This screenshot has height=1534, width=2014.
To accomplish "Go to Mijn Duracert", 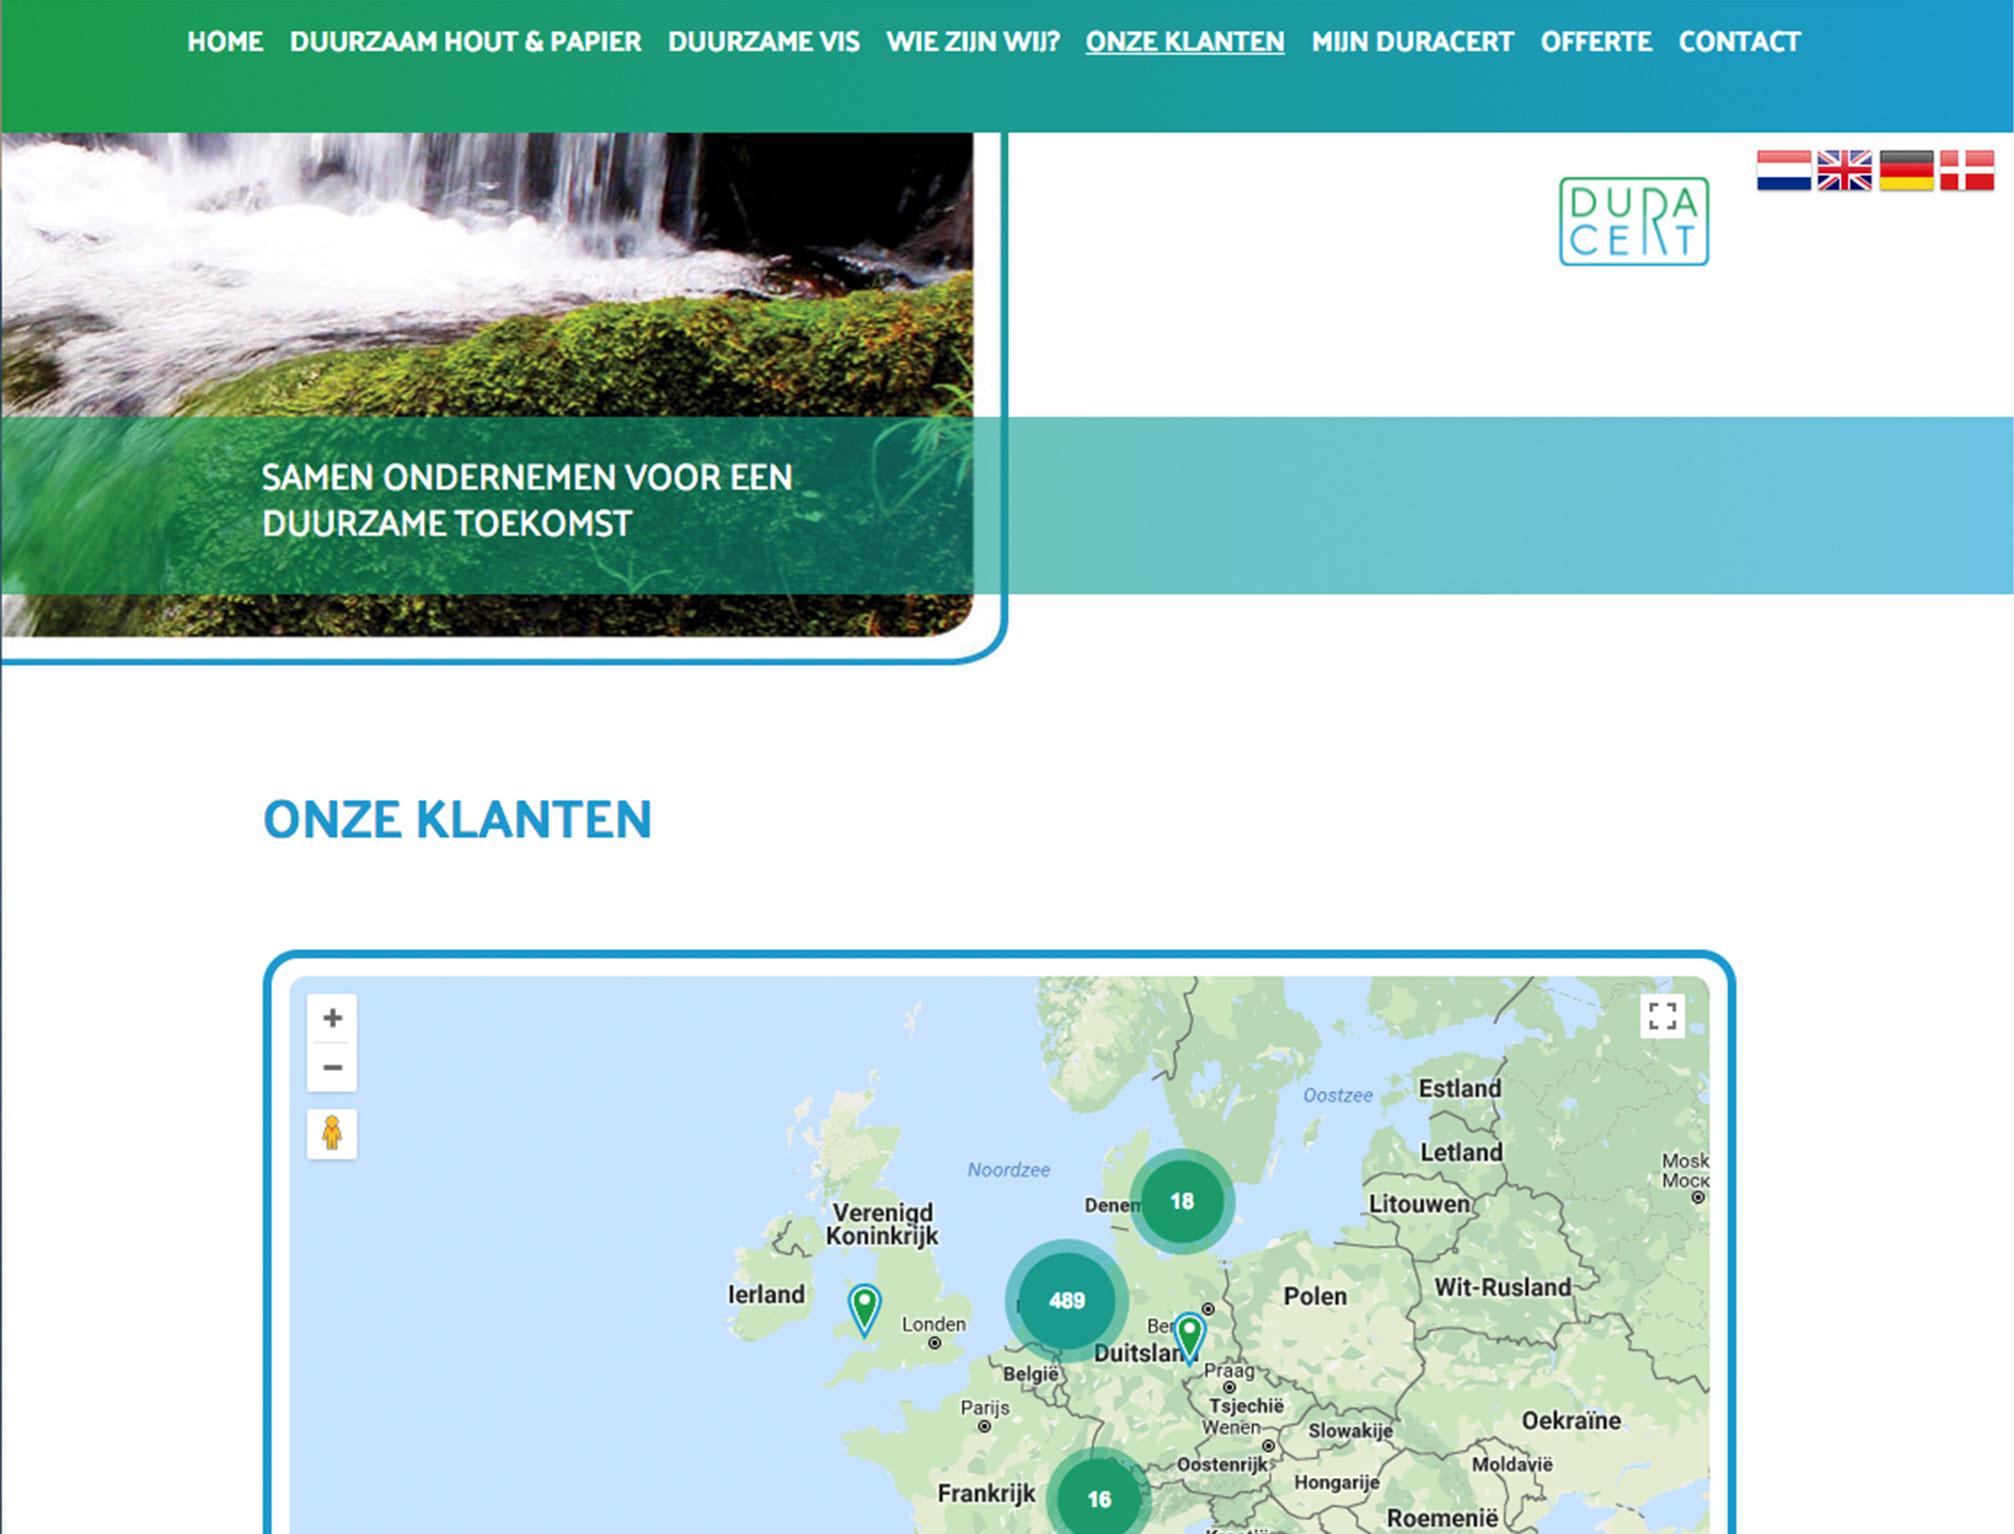I will coord(1412,42).
